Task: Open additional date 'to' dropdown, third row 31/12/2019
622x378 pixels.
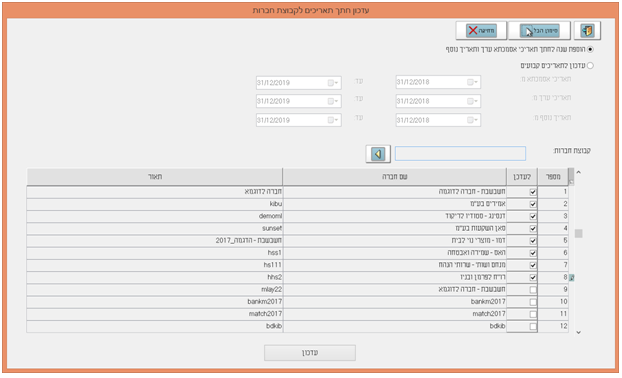Action: (333, 120)
